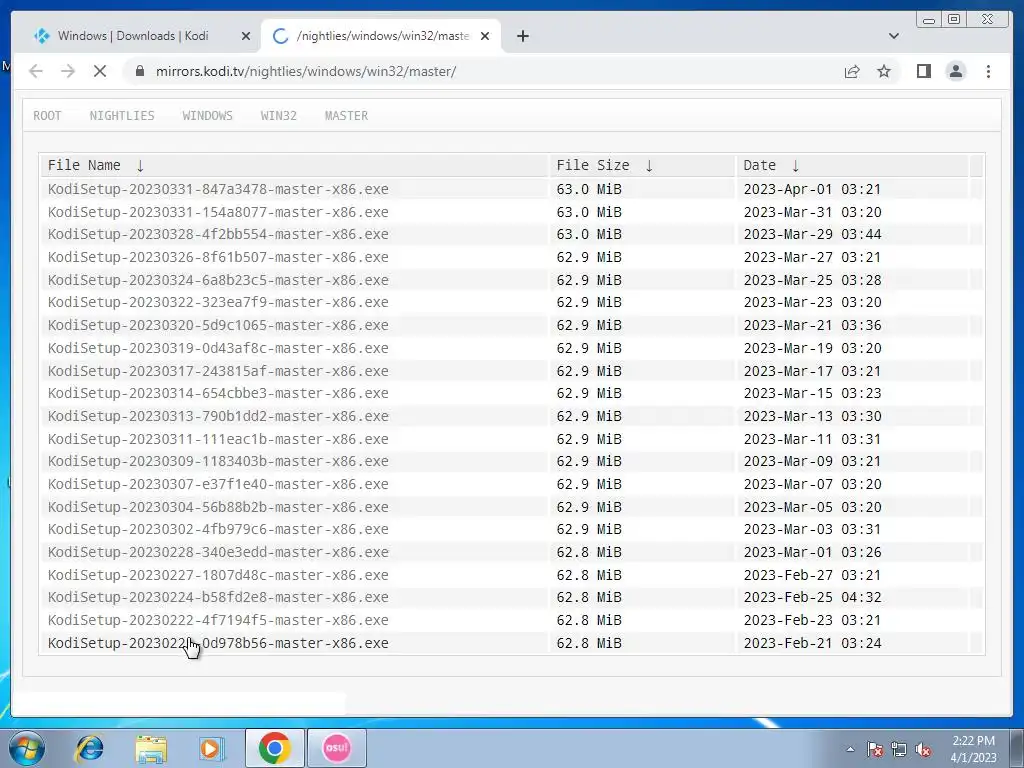1024x768 pixels.
Task: Click the date 2023-Apr-01 03:21
Action: 812,189
